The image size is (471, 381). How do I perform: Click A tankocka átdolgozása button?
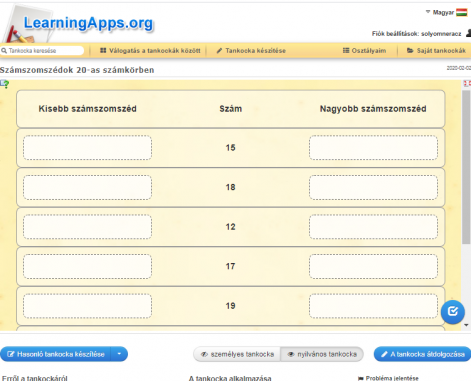[x=423, y=354]
